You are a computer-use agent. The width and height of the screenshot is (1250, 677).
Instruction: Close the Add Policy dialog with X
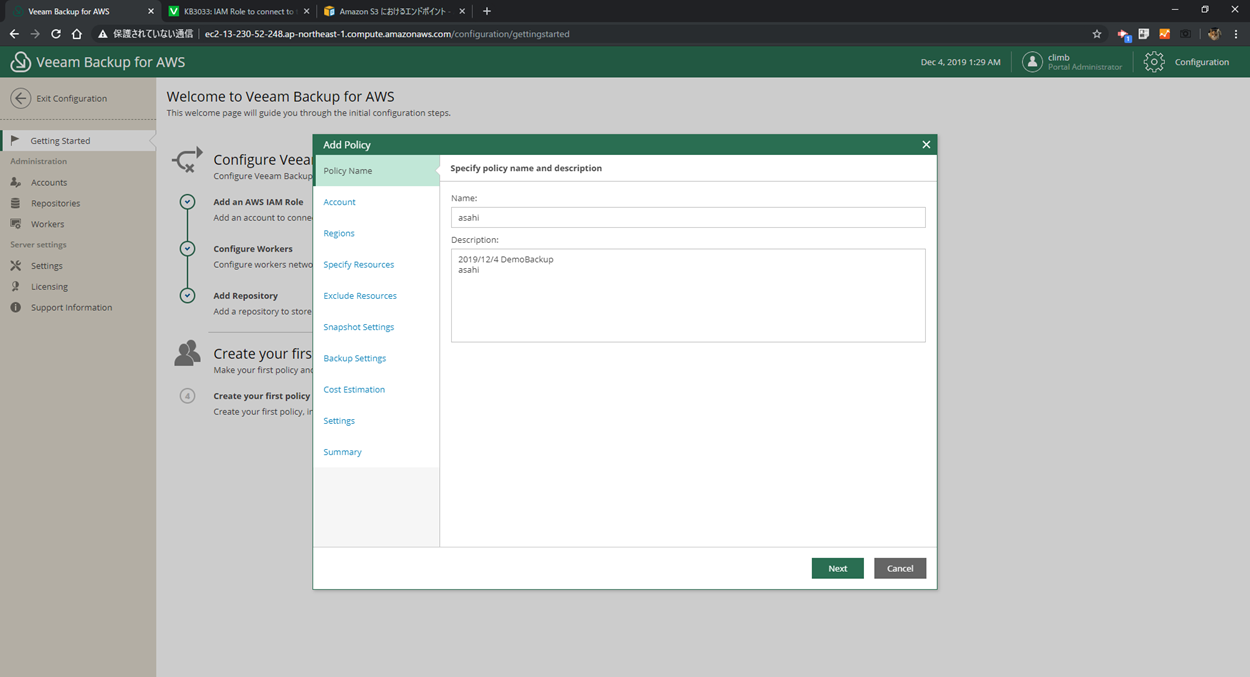point(926,145)
